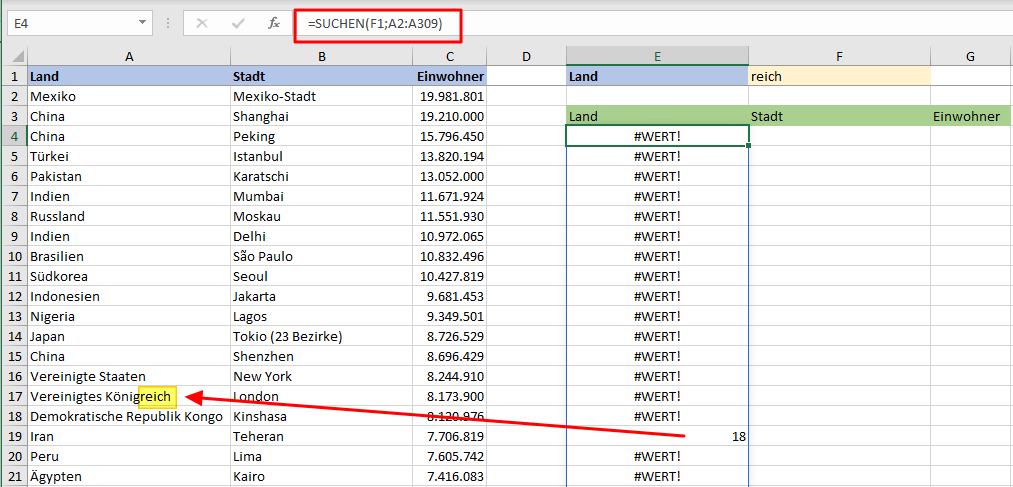Select the cell showing value 18
The image size is (1013, 487).
pyautogui.click(x=657, y=436)
